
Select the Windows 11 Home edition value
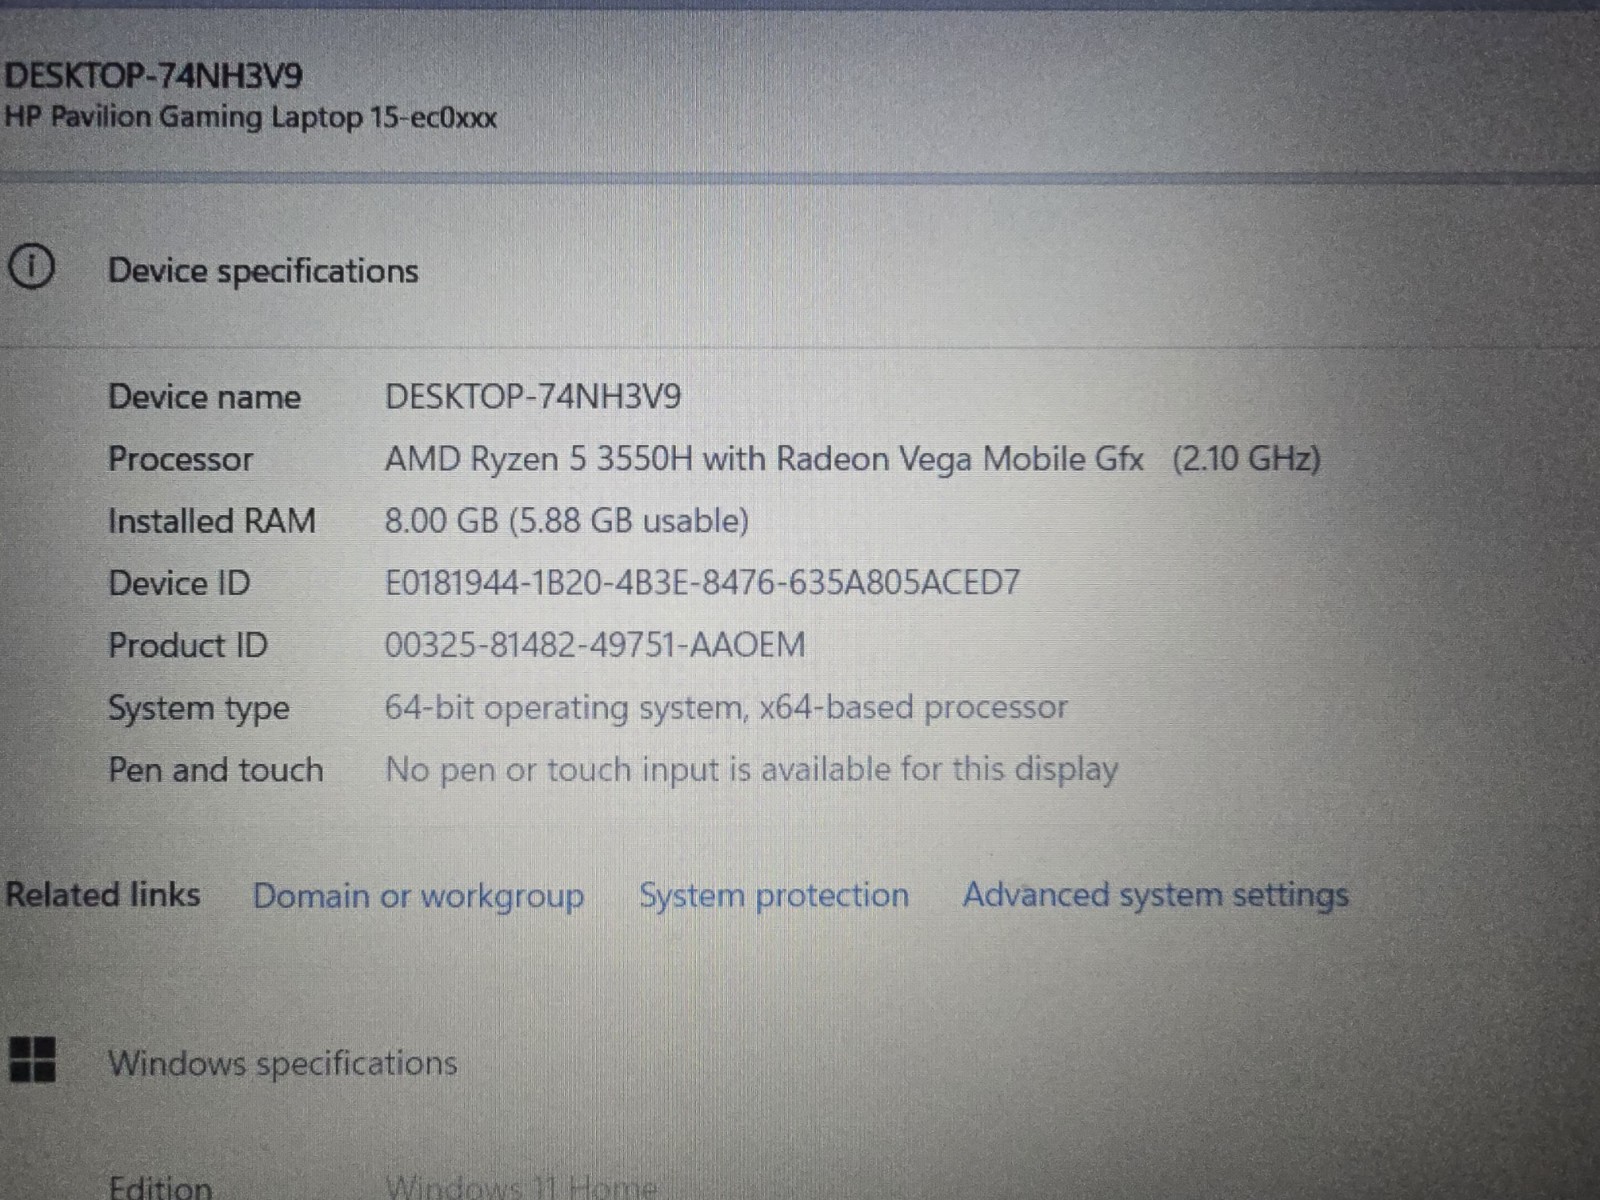pos(521,1187)
